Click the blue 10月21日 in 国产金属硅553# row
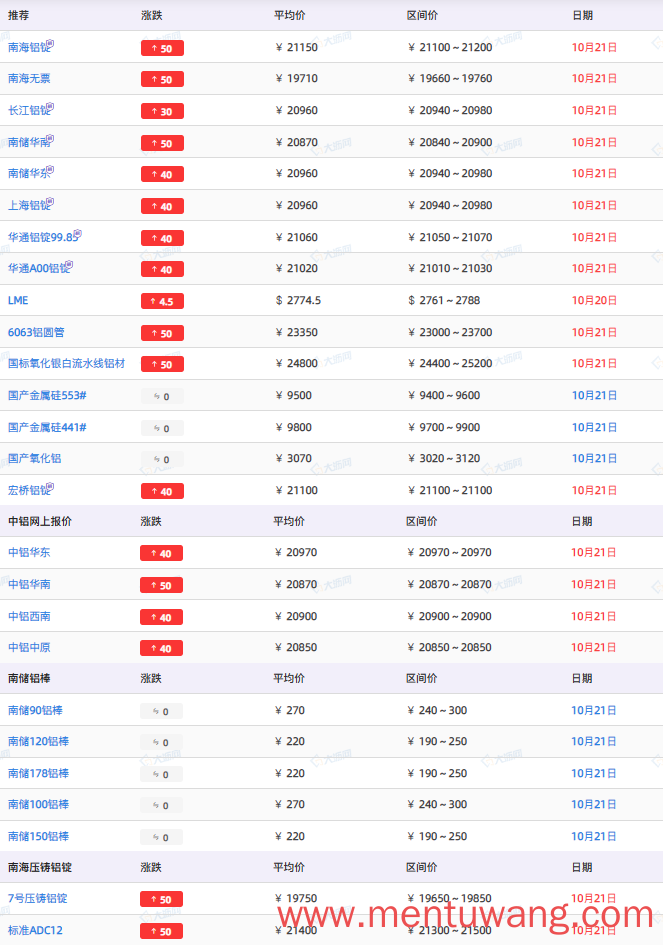663x945 pixels. click(594, 395)
